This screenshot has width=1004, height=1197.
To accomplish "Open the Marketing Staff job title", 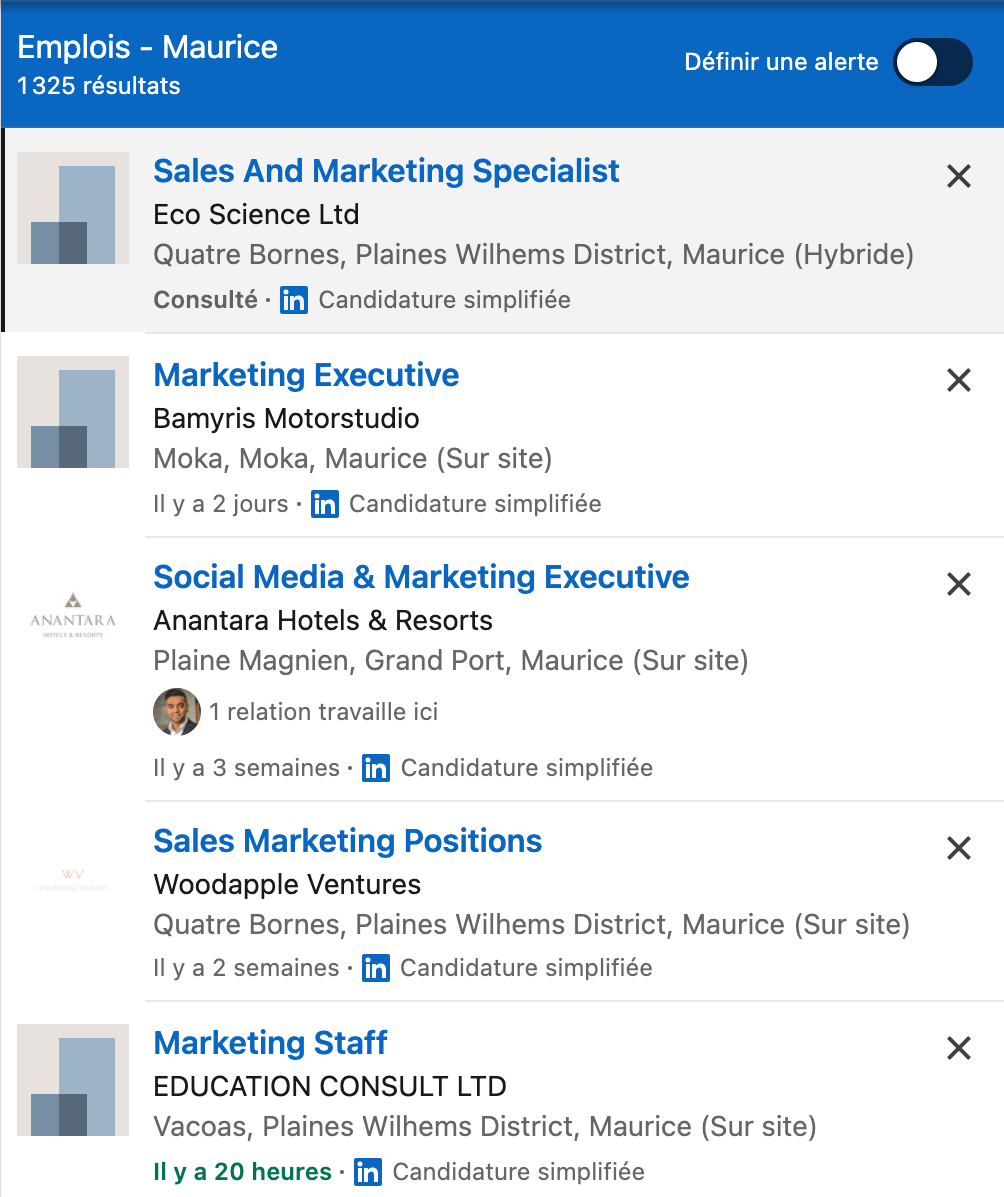I will 270,1043.
